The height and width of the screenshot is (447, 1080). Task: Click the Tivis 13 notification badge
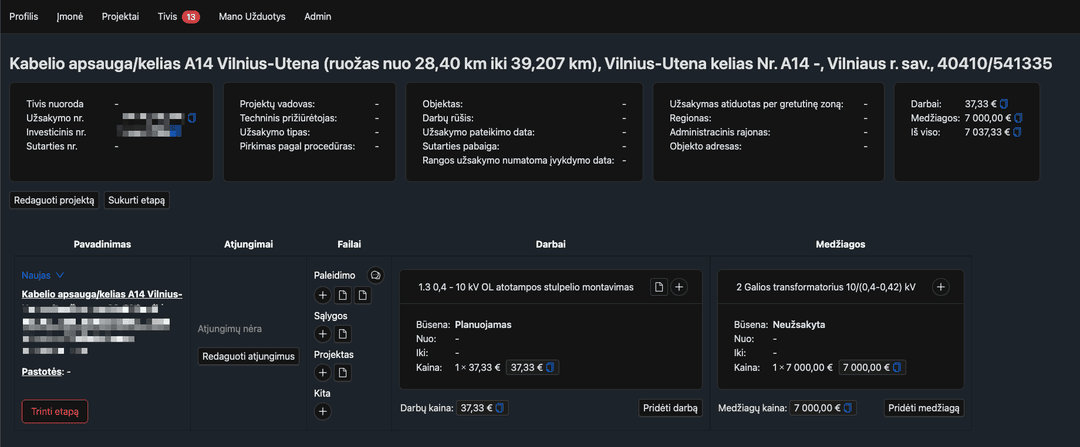191,17
